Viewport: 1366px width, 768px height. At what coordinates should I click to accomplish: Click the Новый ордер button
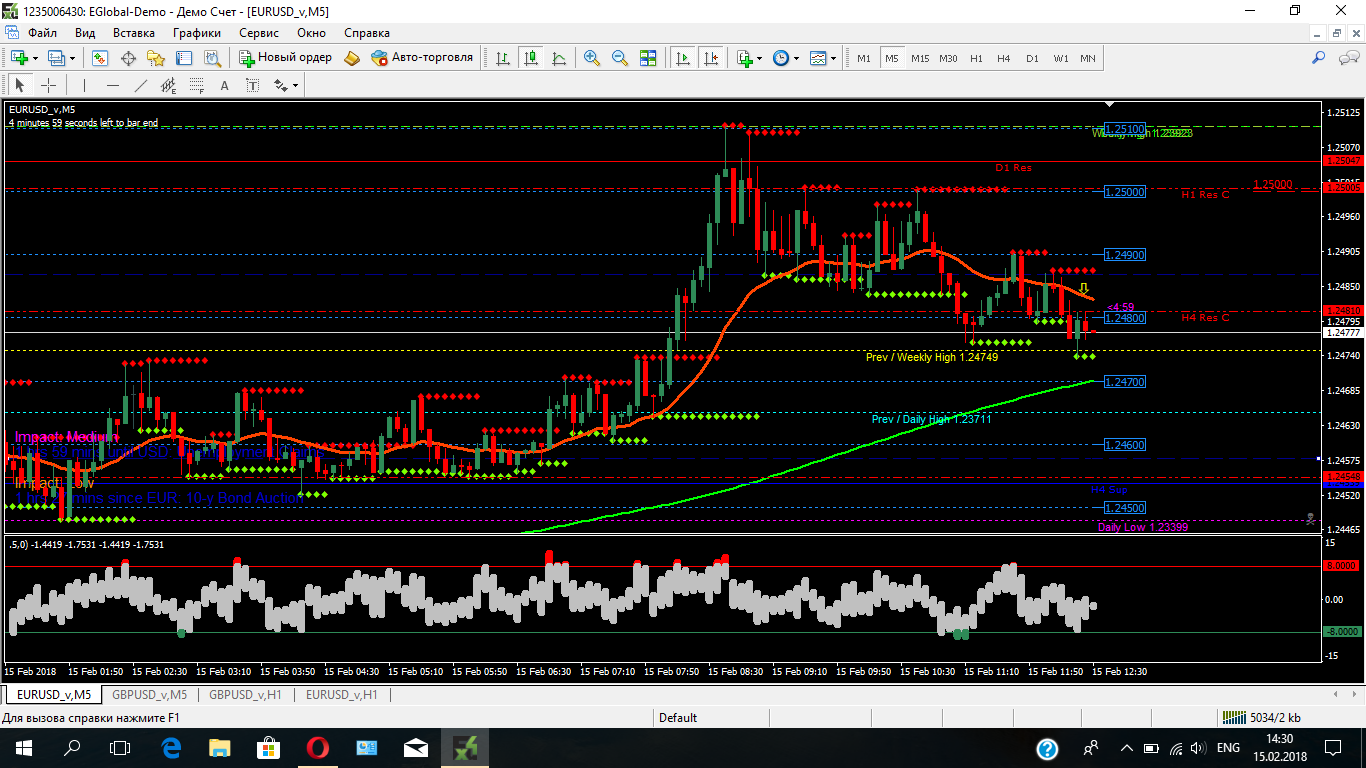click(285, 58)
